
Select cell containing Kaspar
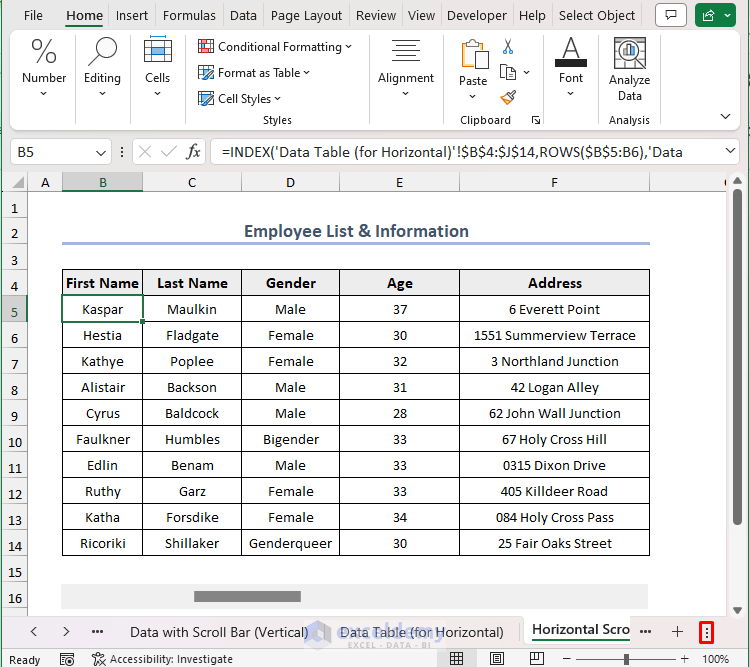[x=102, y=309]
